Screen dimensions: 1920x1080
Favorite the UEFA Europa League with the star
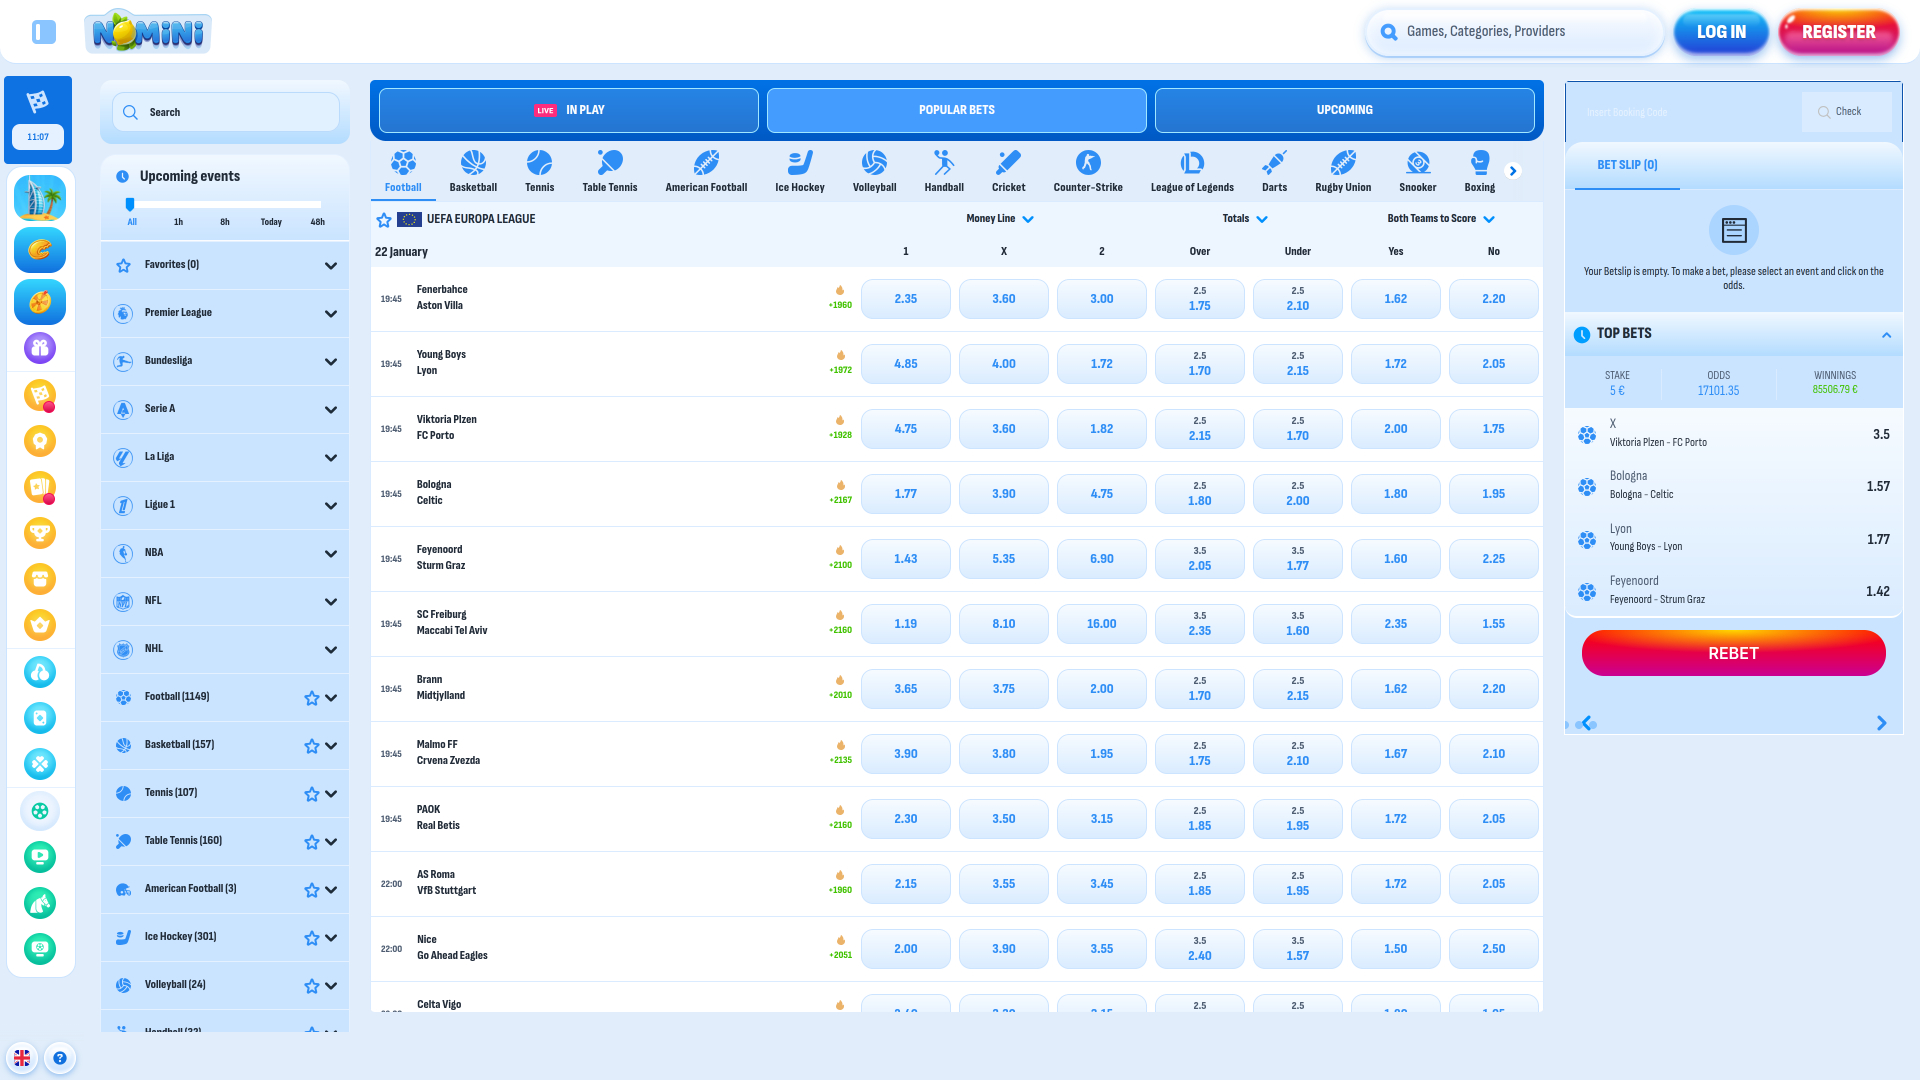tap(384, 219)
